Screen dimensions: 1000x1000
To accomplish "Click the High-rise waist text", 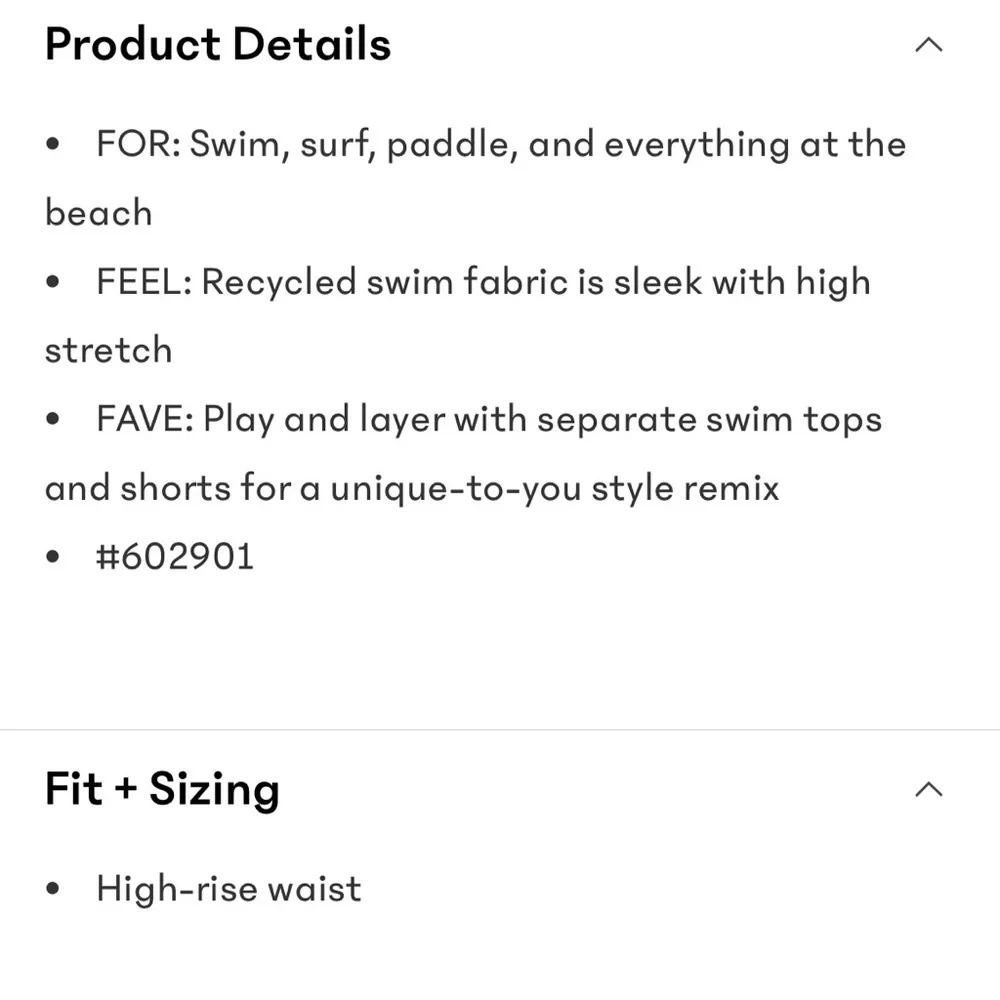I will coord(229,888).
